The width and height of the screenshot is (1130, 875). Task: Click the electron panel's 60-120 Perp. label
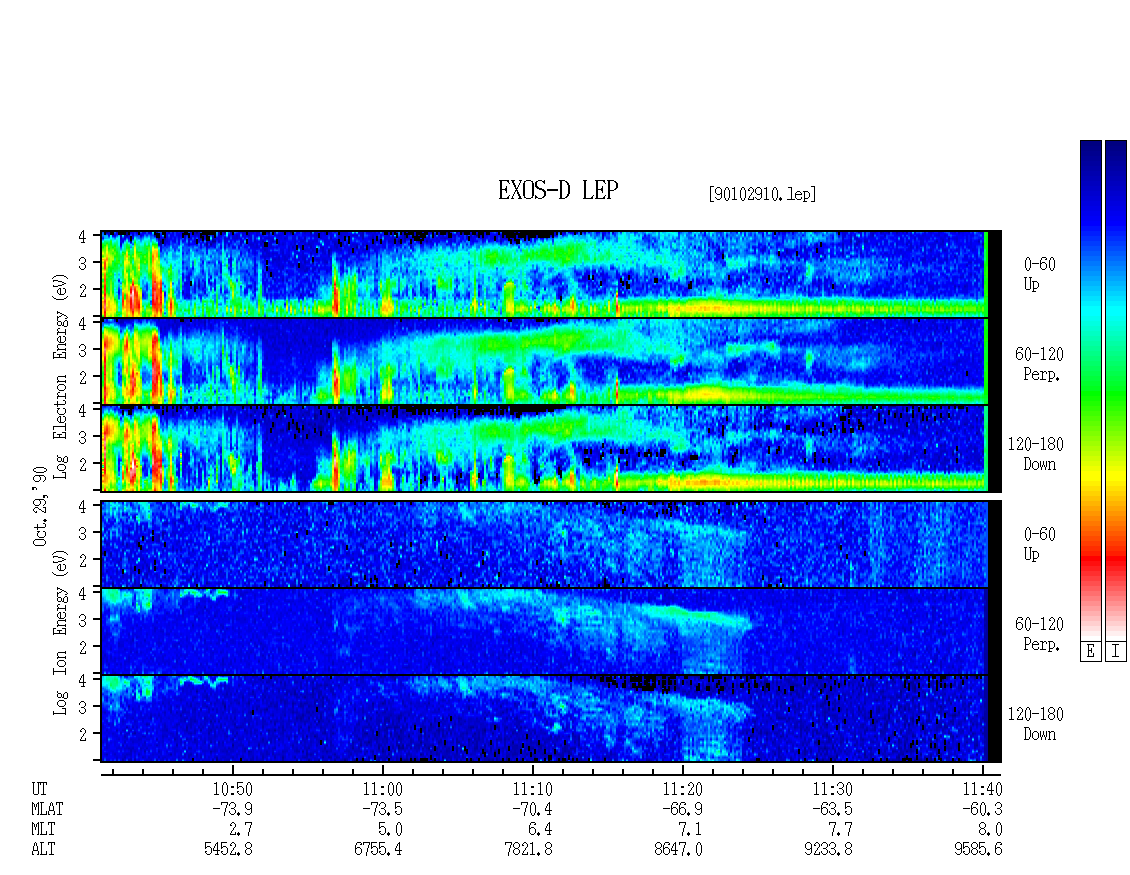1039,364
